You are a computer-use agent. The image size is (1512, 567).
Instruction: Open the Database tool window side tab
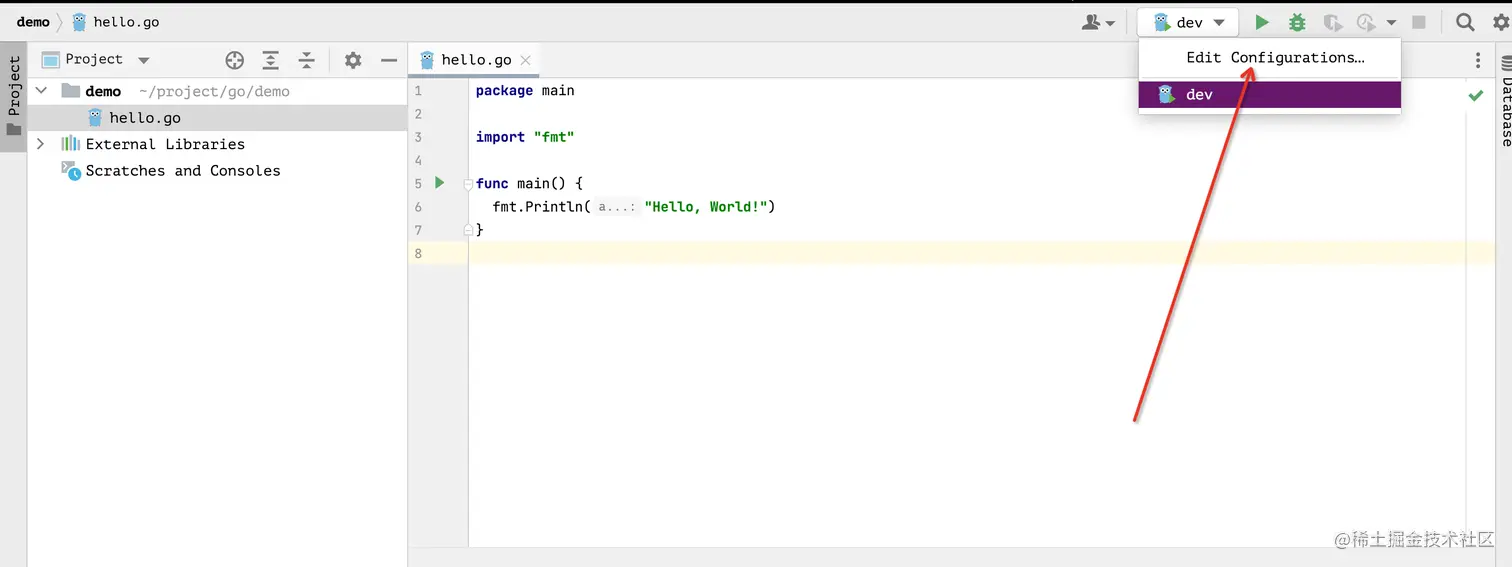[1505, 100]
